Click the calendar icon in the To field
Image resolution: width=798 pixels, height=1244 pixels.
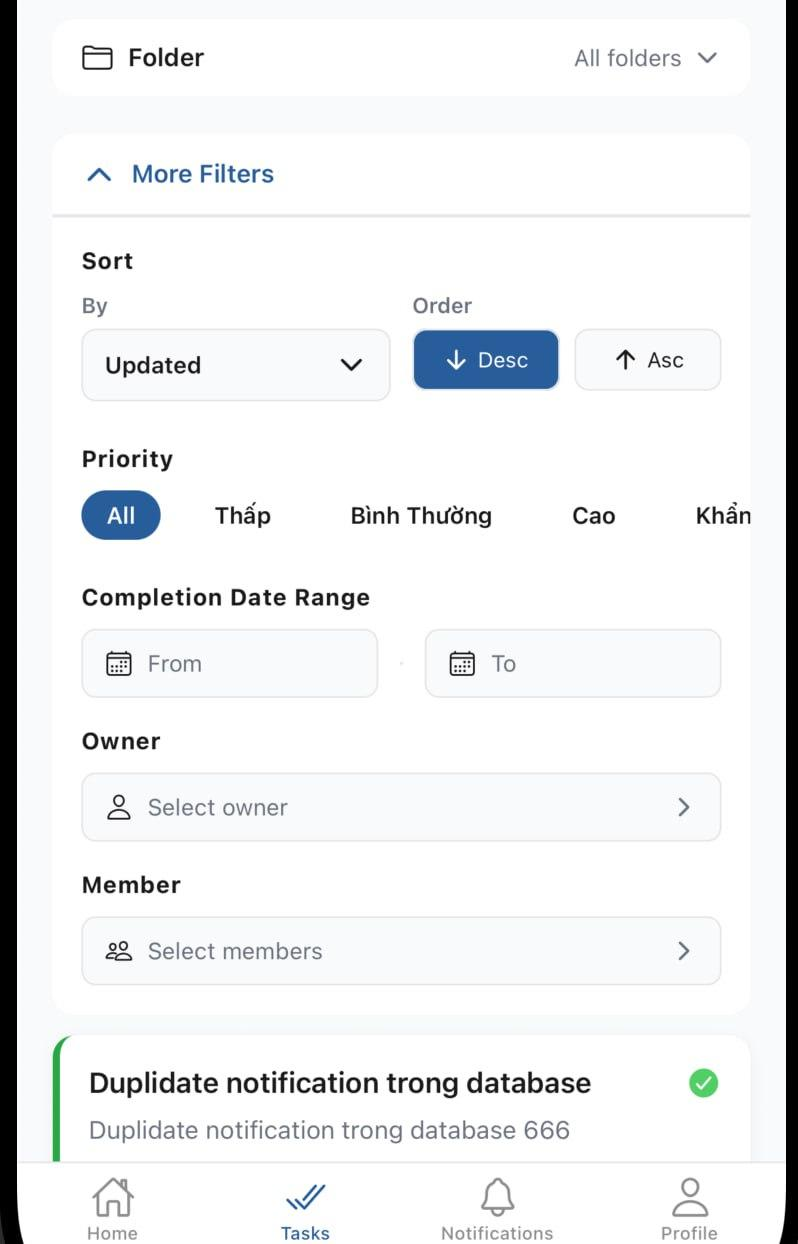(461, 663)
